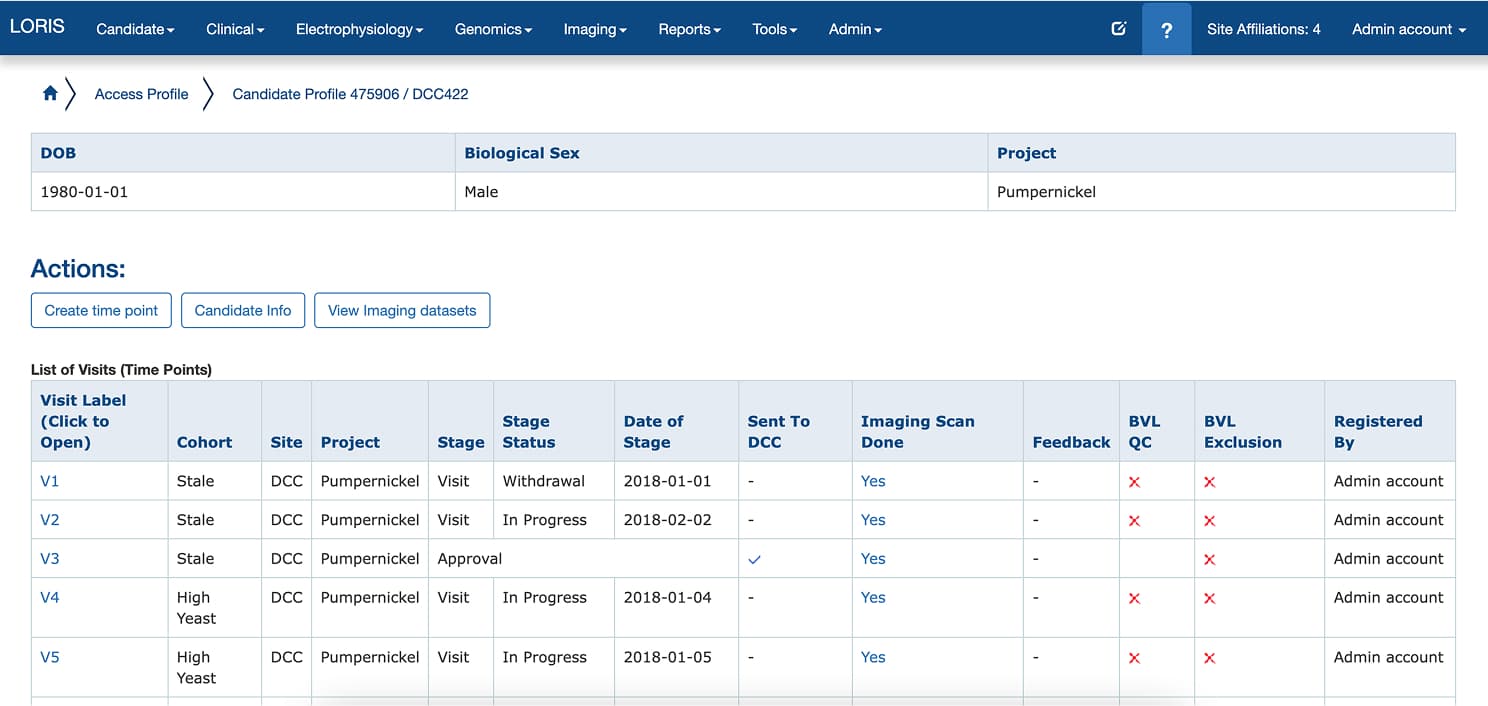Click the feedback pencil icon in navbar
The image size is (1488, 706).
tap(1118, 29)
